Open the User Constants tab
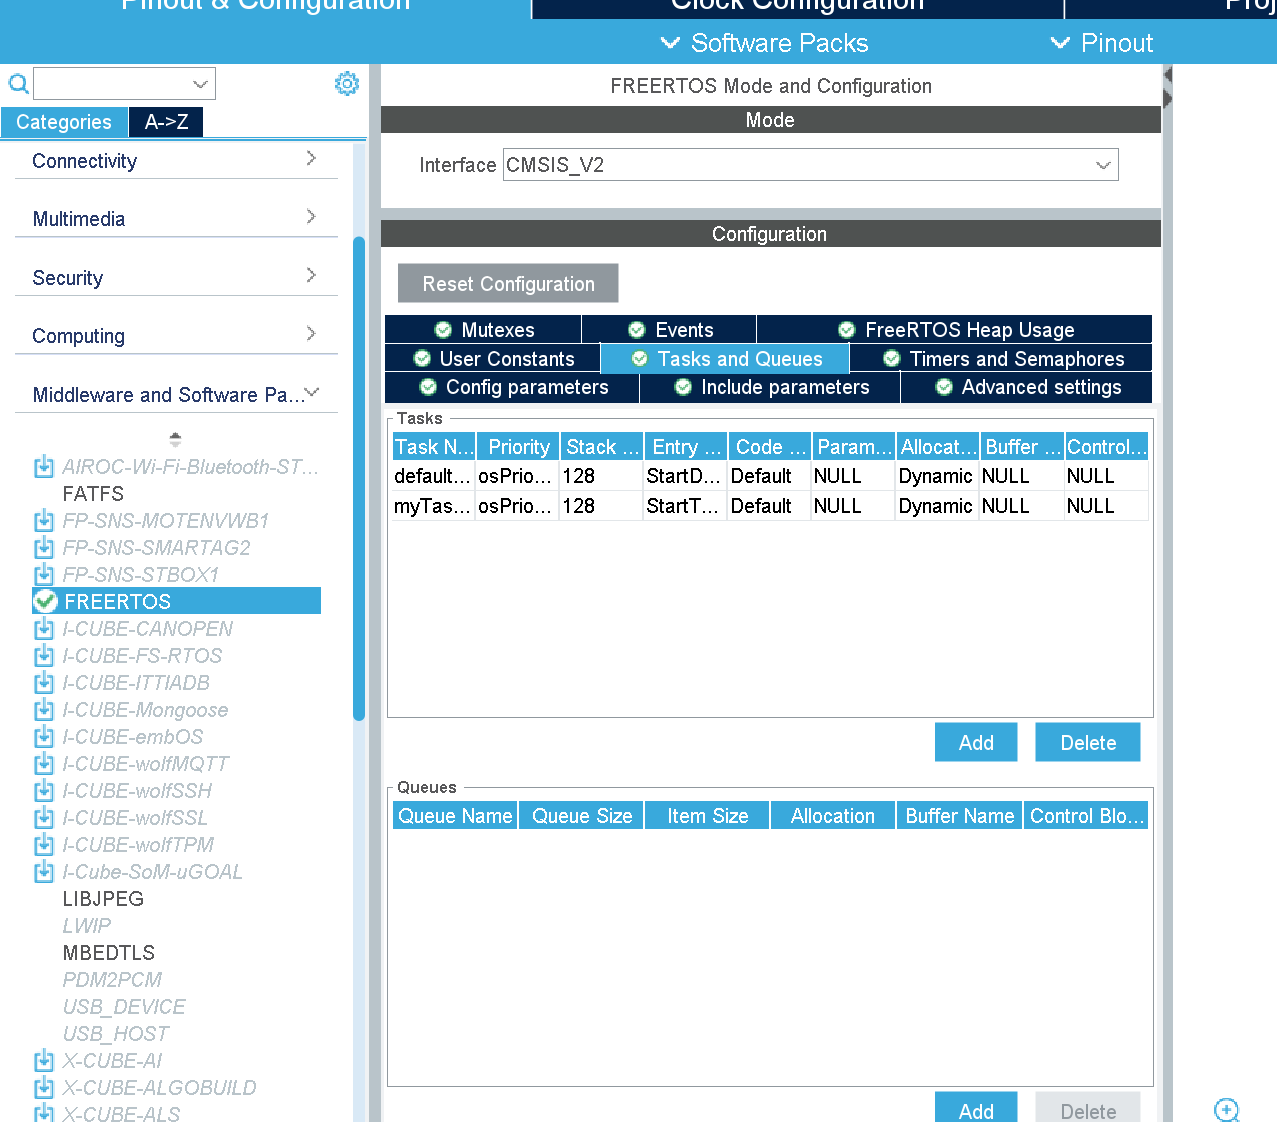The width and height of the screenshot is (1277, 1122). click(x=492, y=359)
